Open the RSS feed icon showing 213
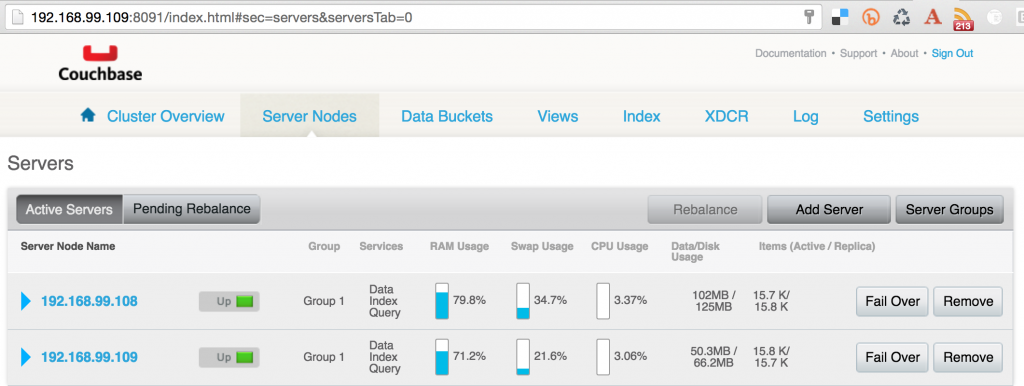The width and height of the screenshot is (1024, 386). (963, 19)
